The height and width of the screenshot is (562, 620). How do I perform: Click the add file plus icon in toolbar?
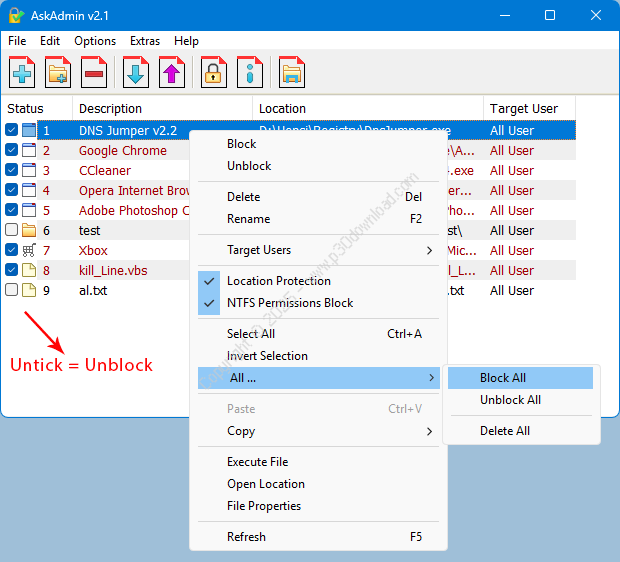(22, 73)
